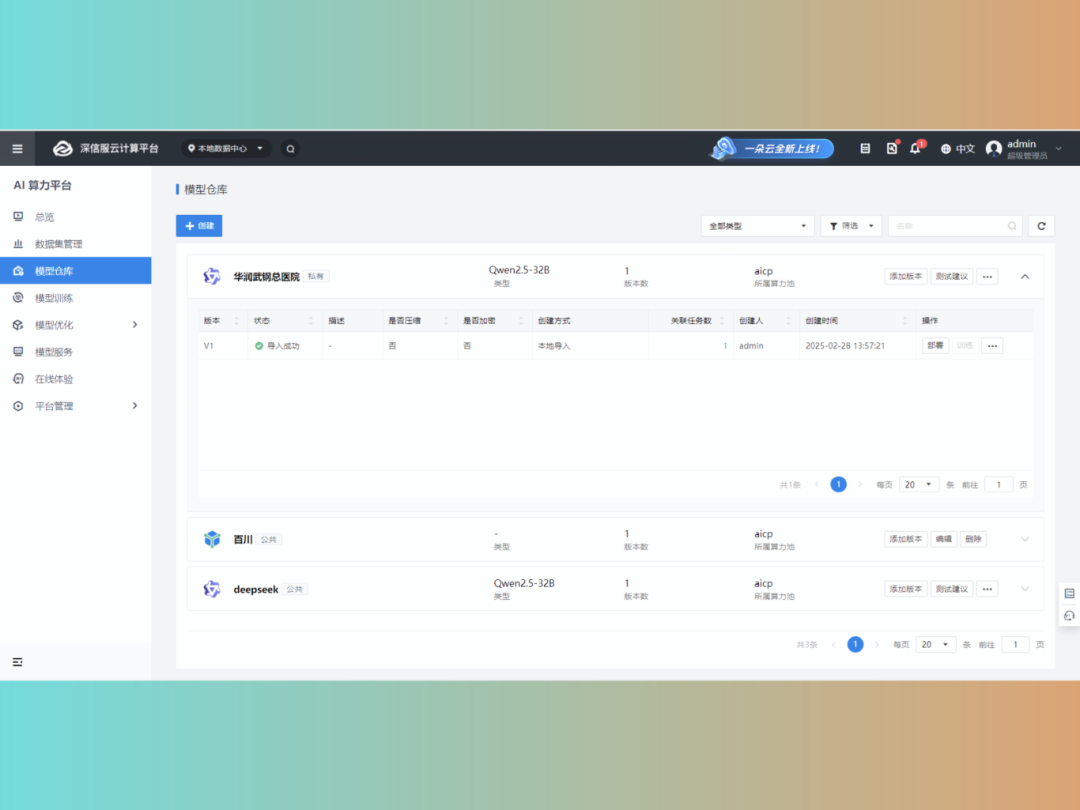The width and height of the screenshot is (1080, 810).
Task: Click the blue 创建 button
Action: coord(199,226)
